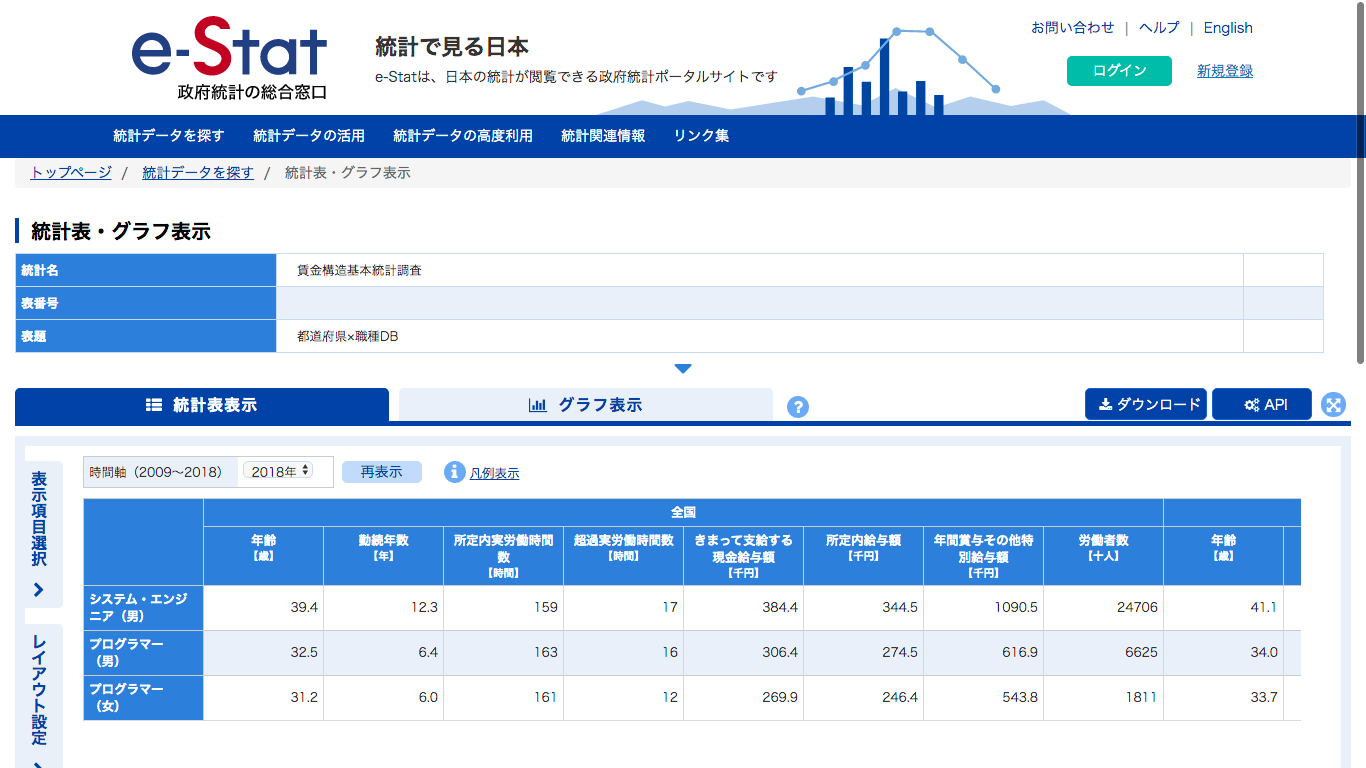Click the ログイン button
Viewport: 1366px width, 768px height.
[1118, 71]
